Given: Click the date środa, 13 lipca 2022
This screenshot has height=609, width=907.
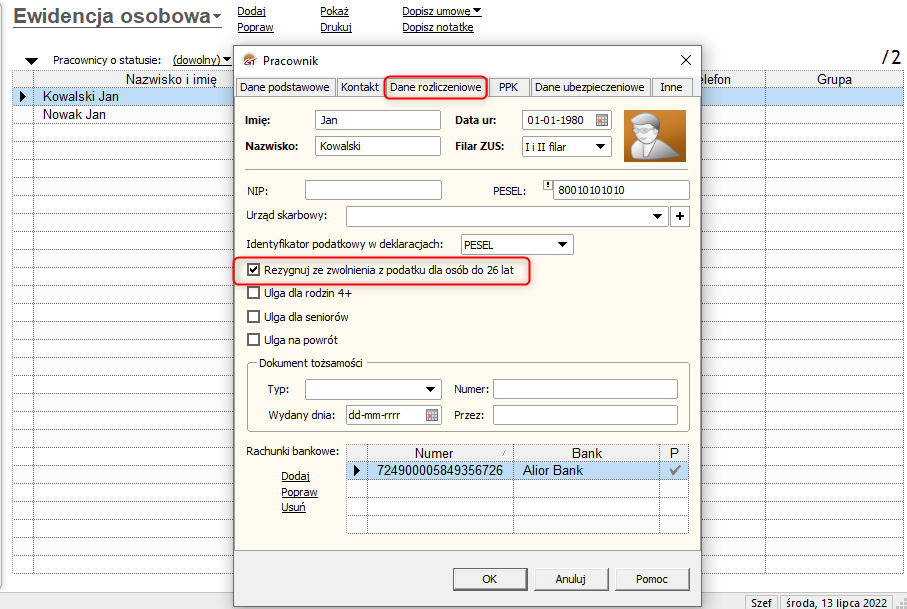Looking at the screenshot, I should click(836, 603).
